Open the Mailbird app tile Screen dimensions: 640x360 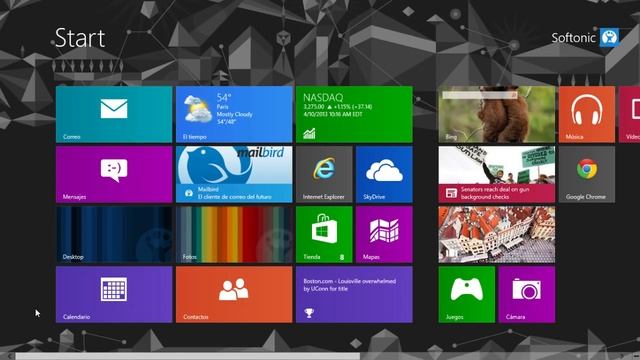234,174
